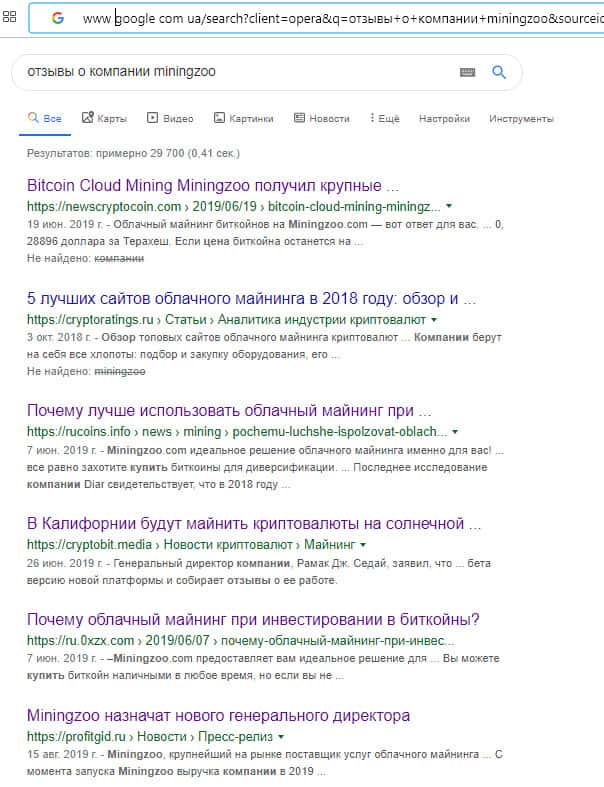Click snippet dated 15 авг. 2019 г.

coord(265,763)
